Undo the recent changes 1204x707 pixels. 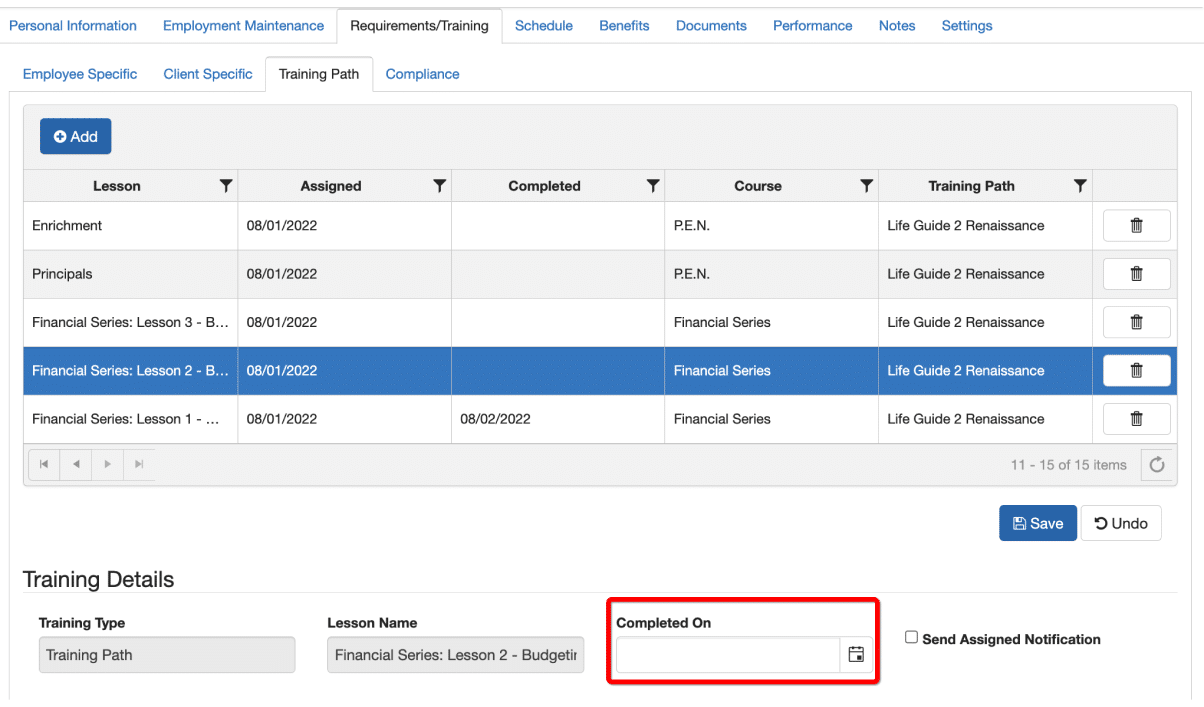point(1120,523)
